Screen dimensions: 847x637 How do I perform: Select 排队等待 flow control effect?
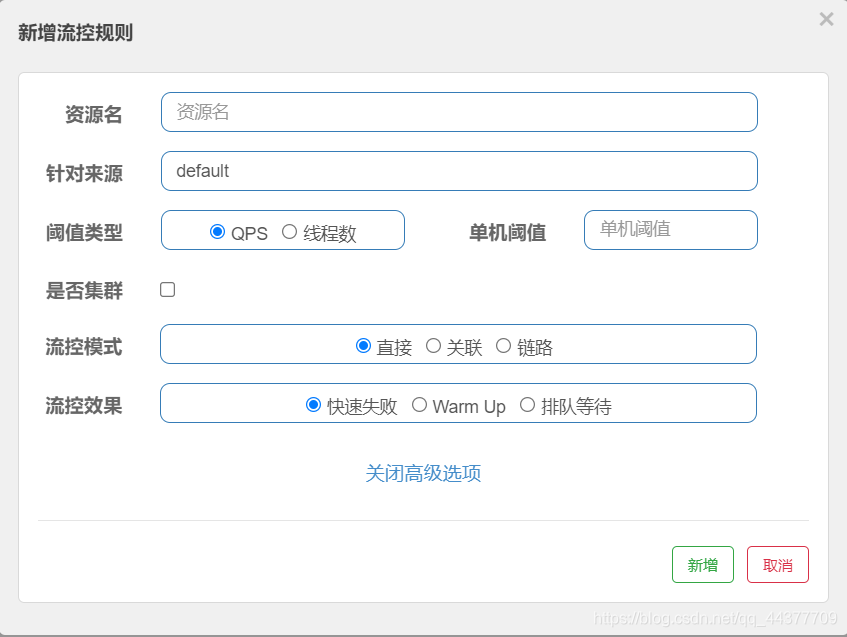pos(527,405)
